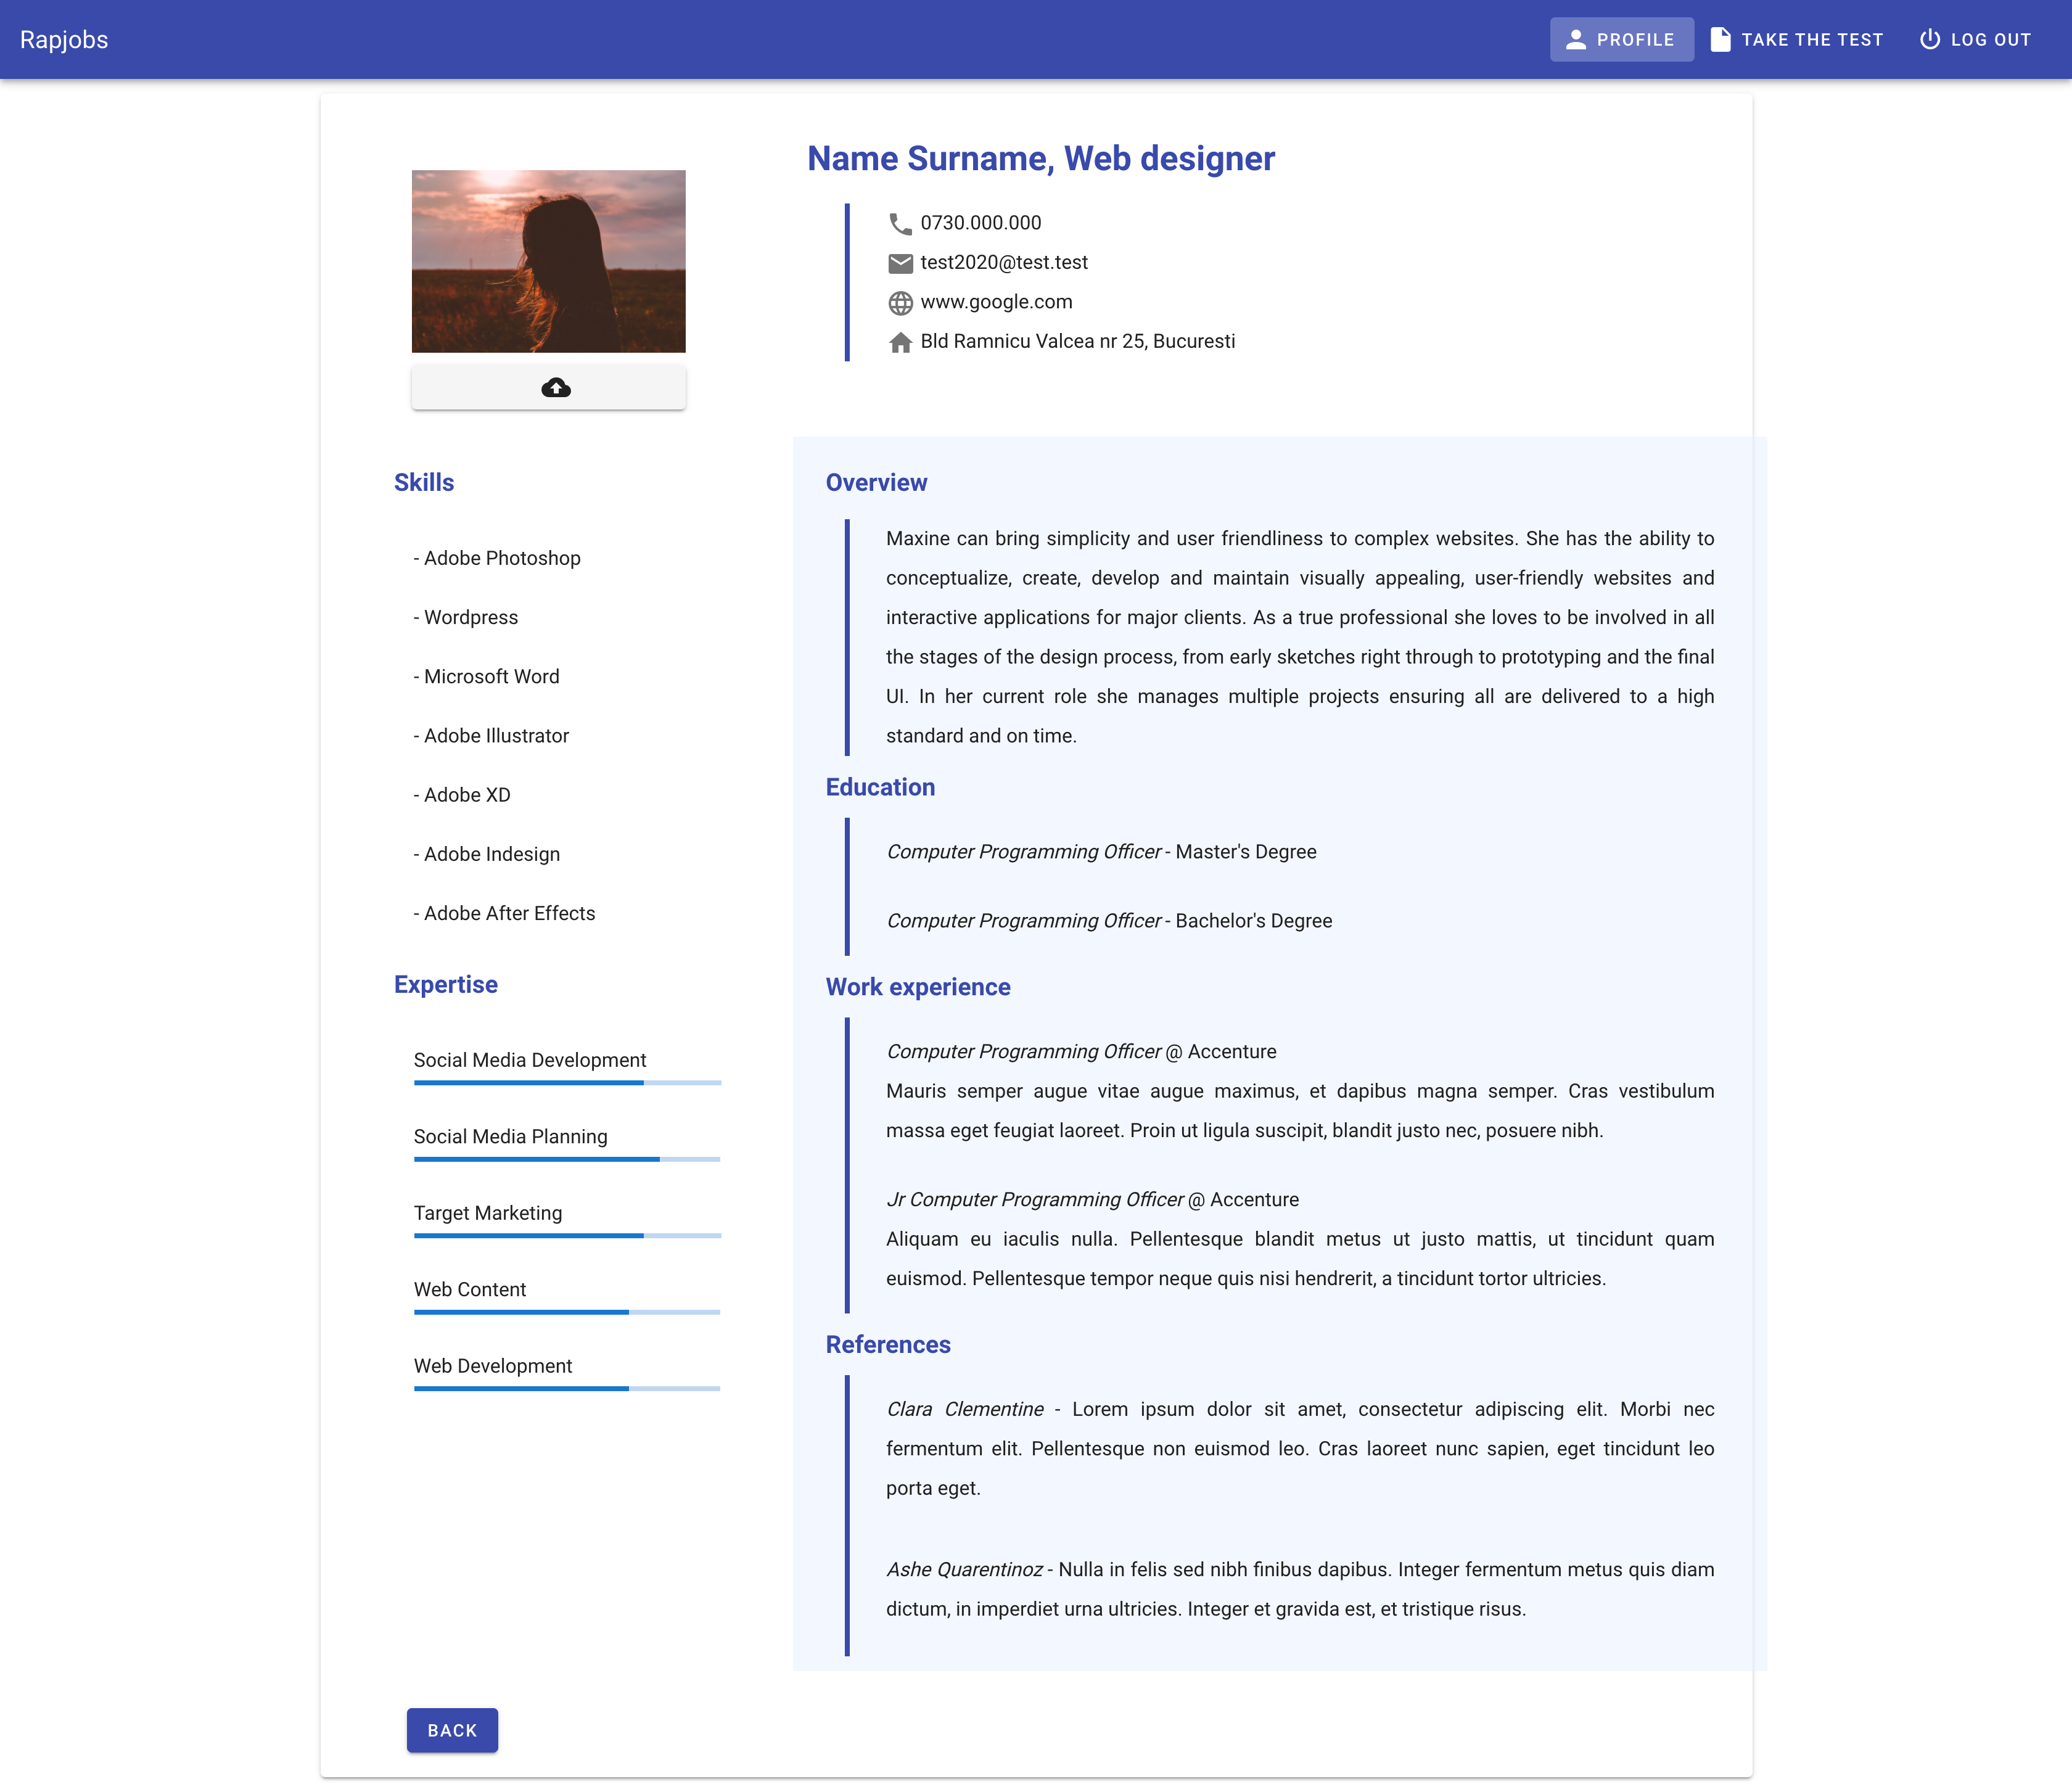Click the person icon in Profile button

click(x=1575, y=40)
